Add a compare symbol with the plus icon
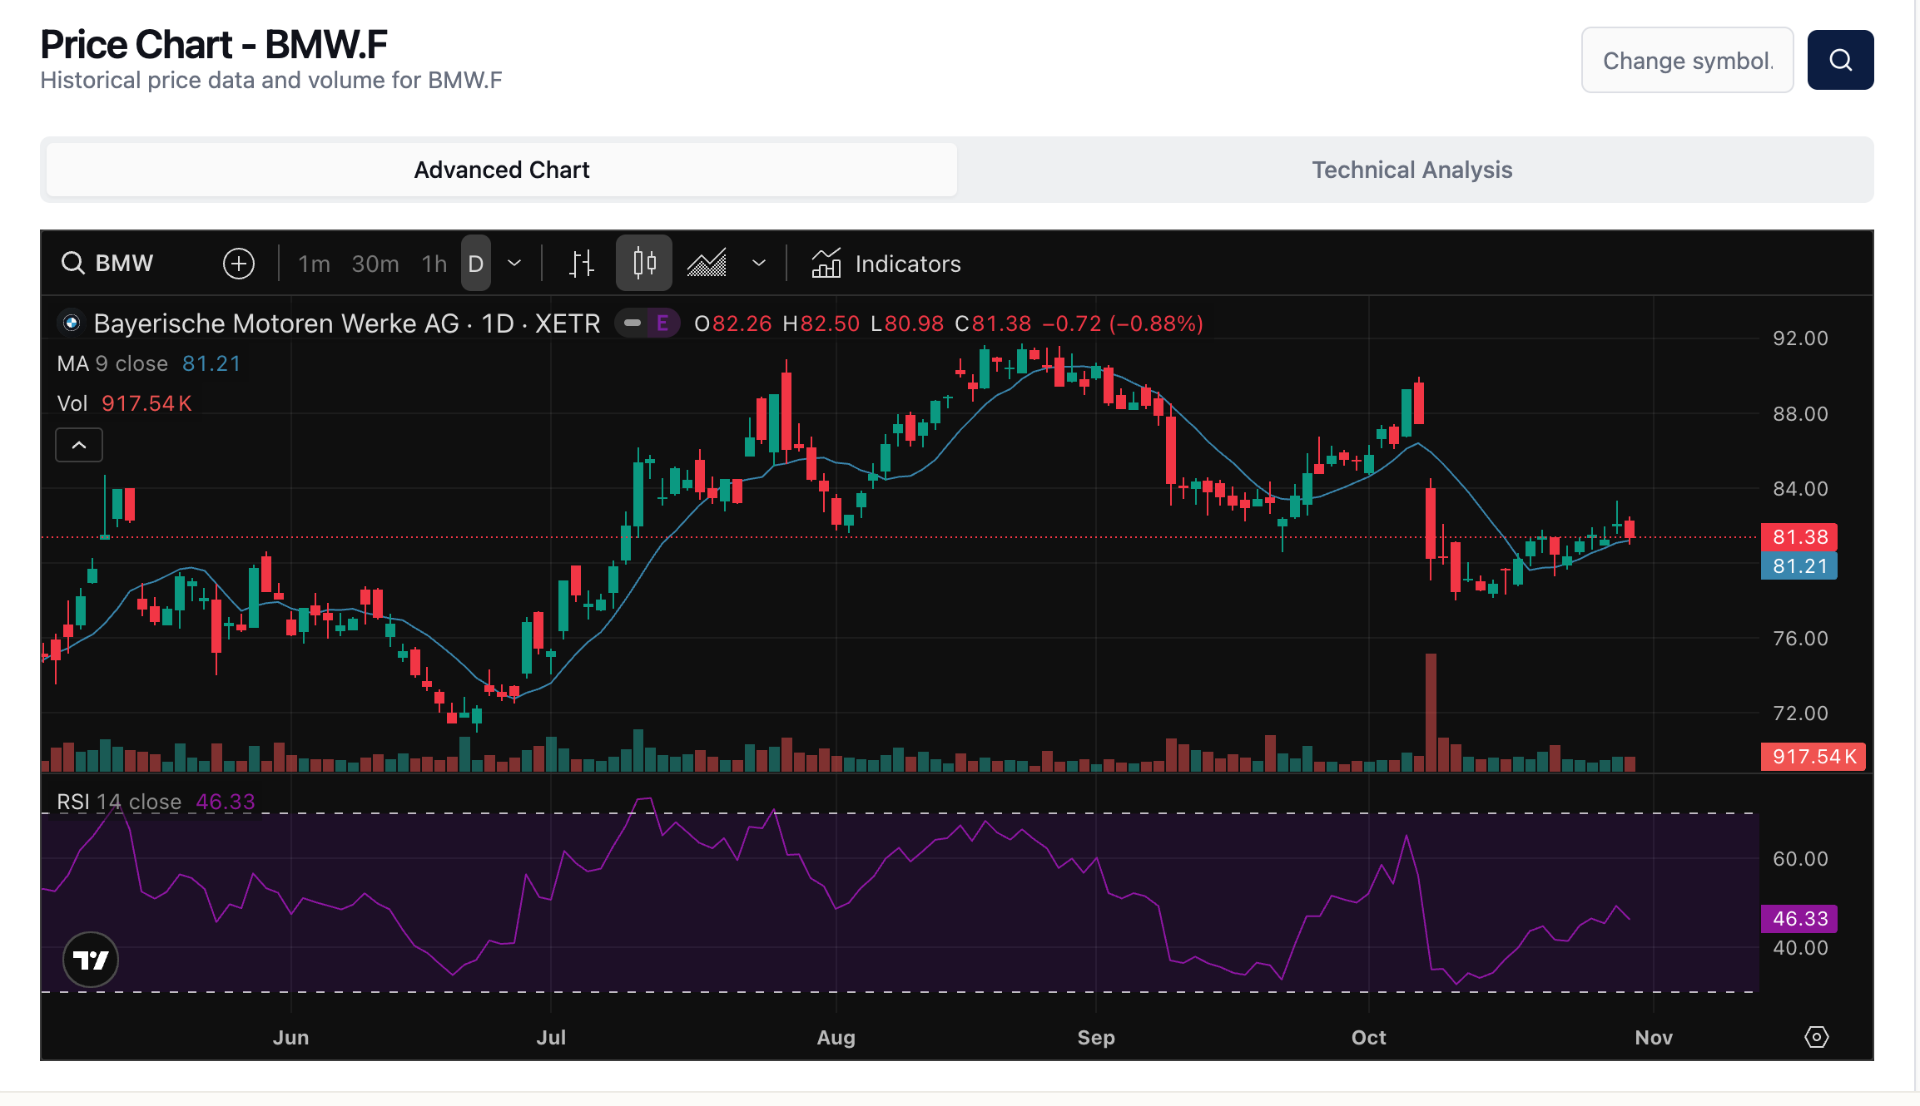 238,263
